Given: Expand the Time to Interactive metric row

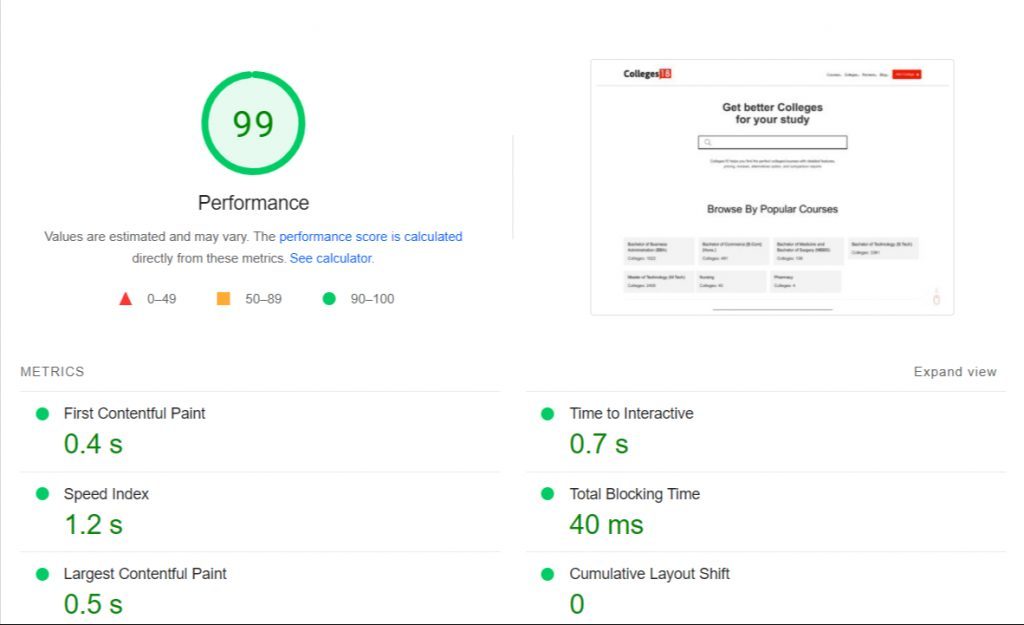Looking at the screenshot, I should click(x=765, y=432).
